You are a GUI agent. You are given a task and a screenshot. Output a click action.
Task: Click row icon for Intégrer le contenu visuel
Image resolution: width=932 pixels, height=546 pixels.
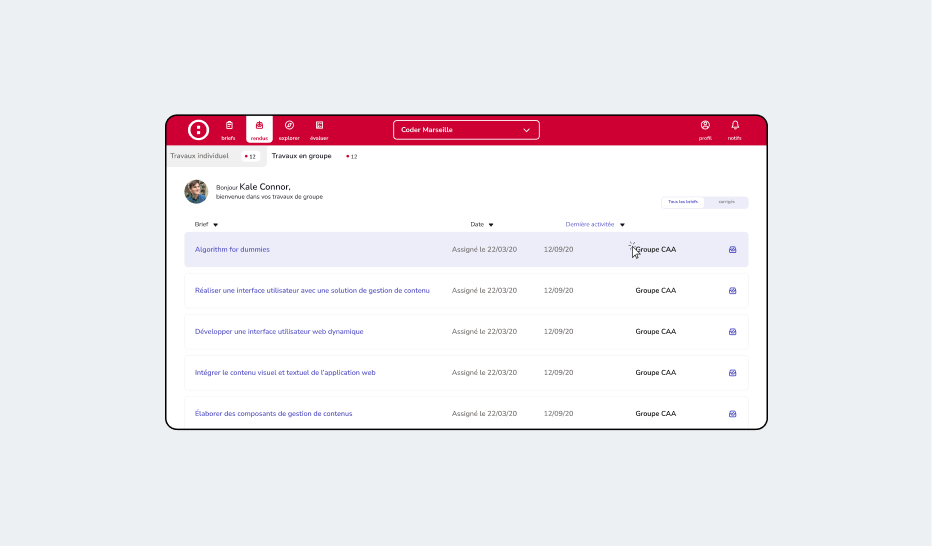(732, 373)
